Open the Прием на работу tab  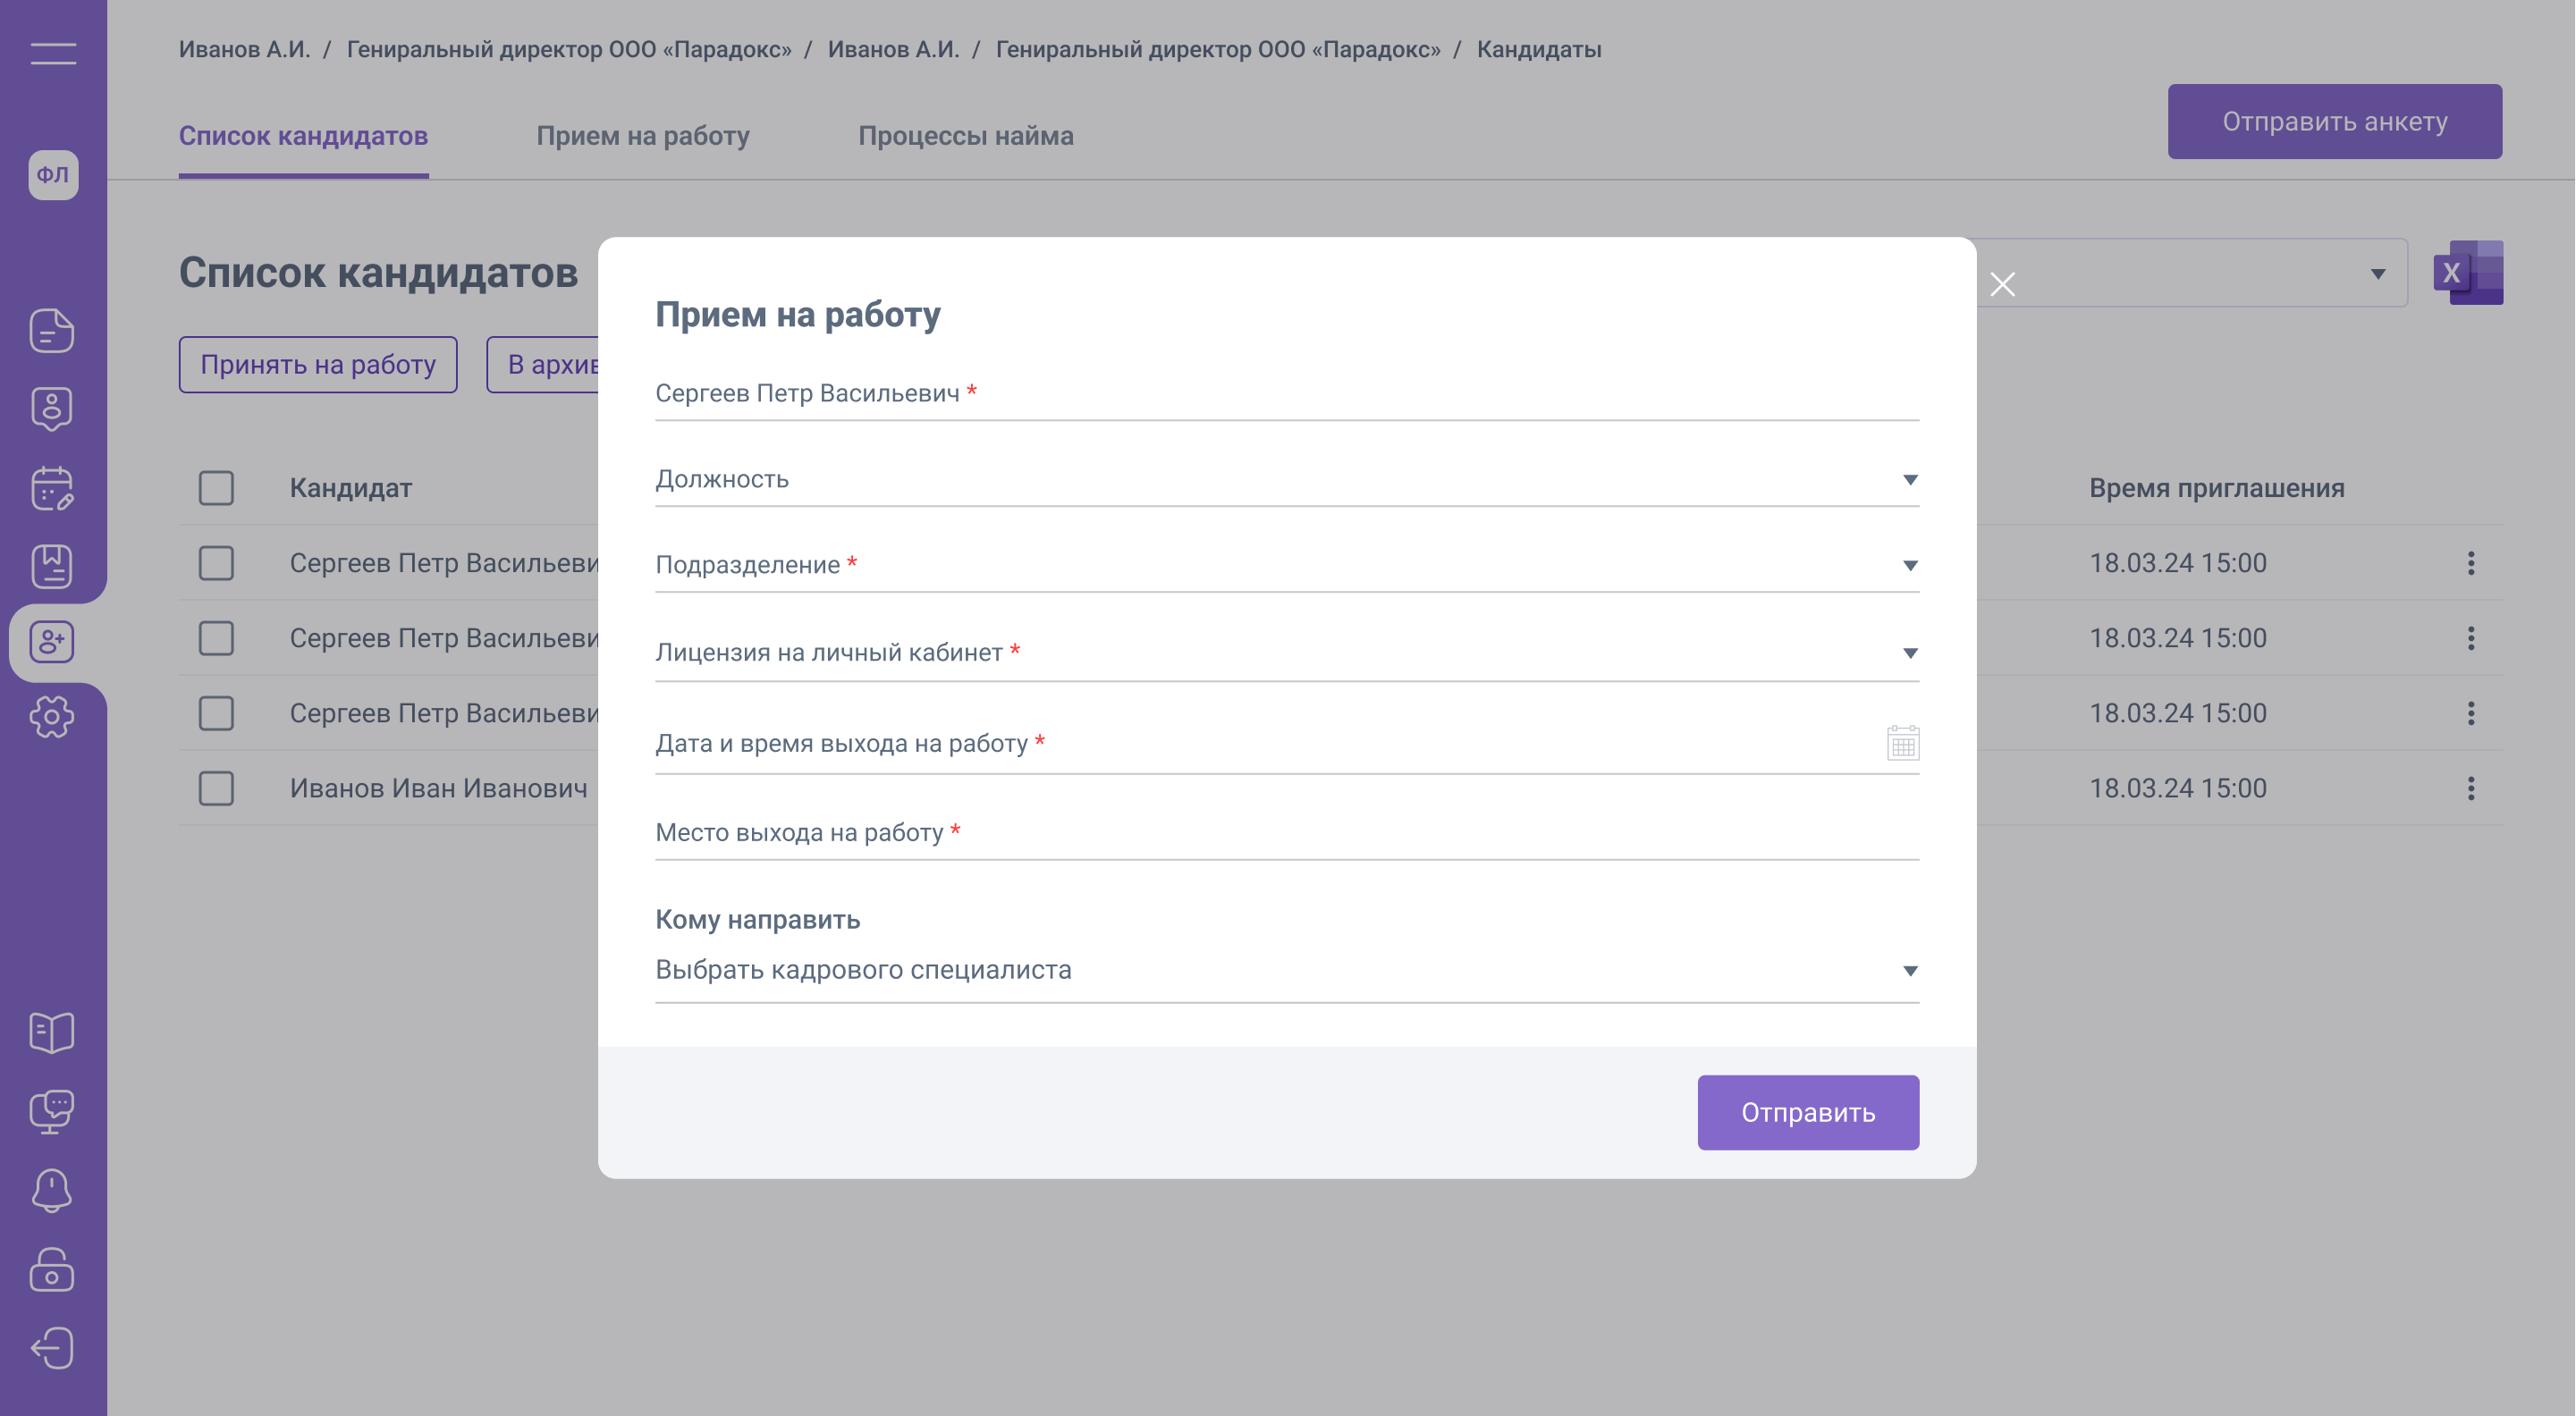tap(642, 136)
